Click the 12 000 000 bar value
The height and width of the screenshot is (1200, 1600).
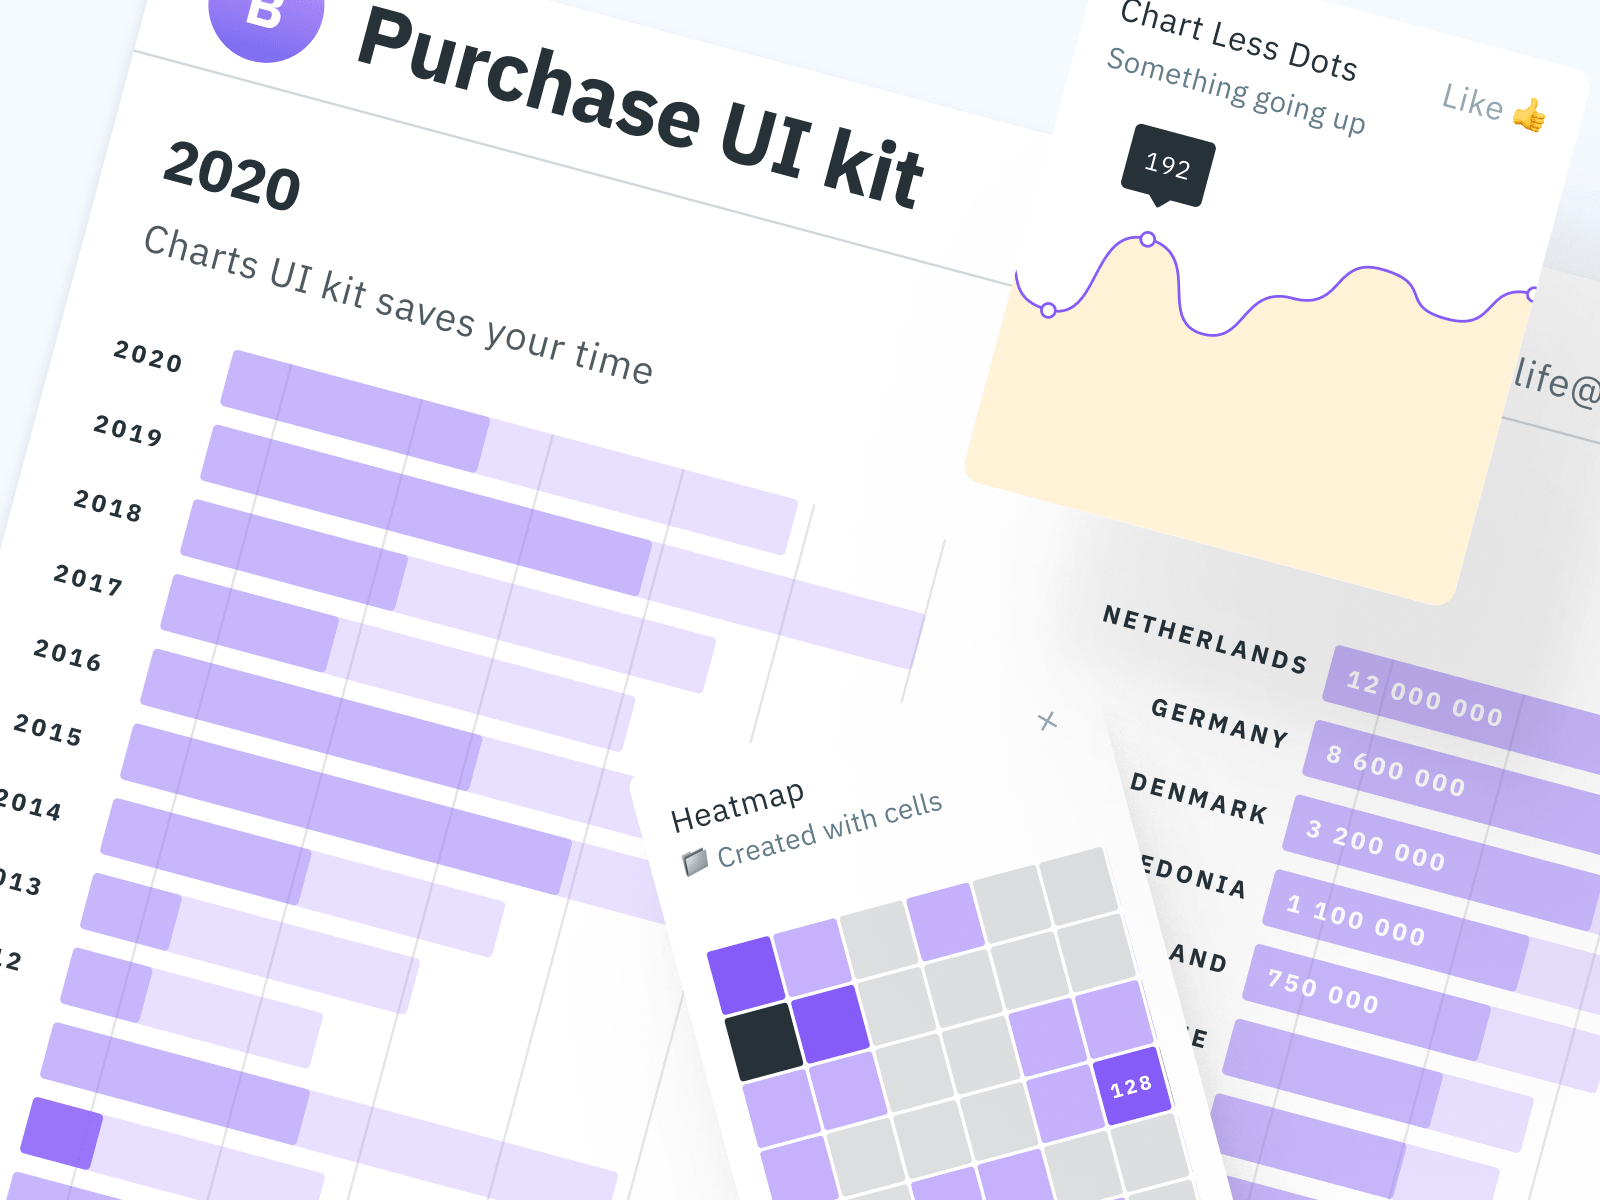pyautogui.click(x=1424, y=698)
